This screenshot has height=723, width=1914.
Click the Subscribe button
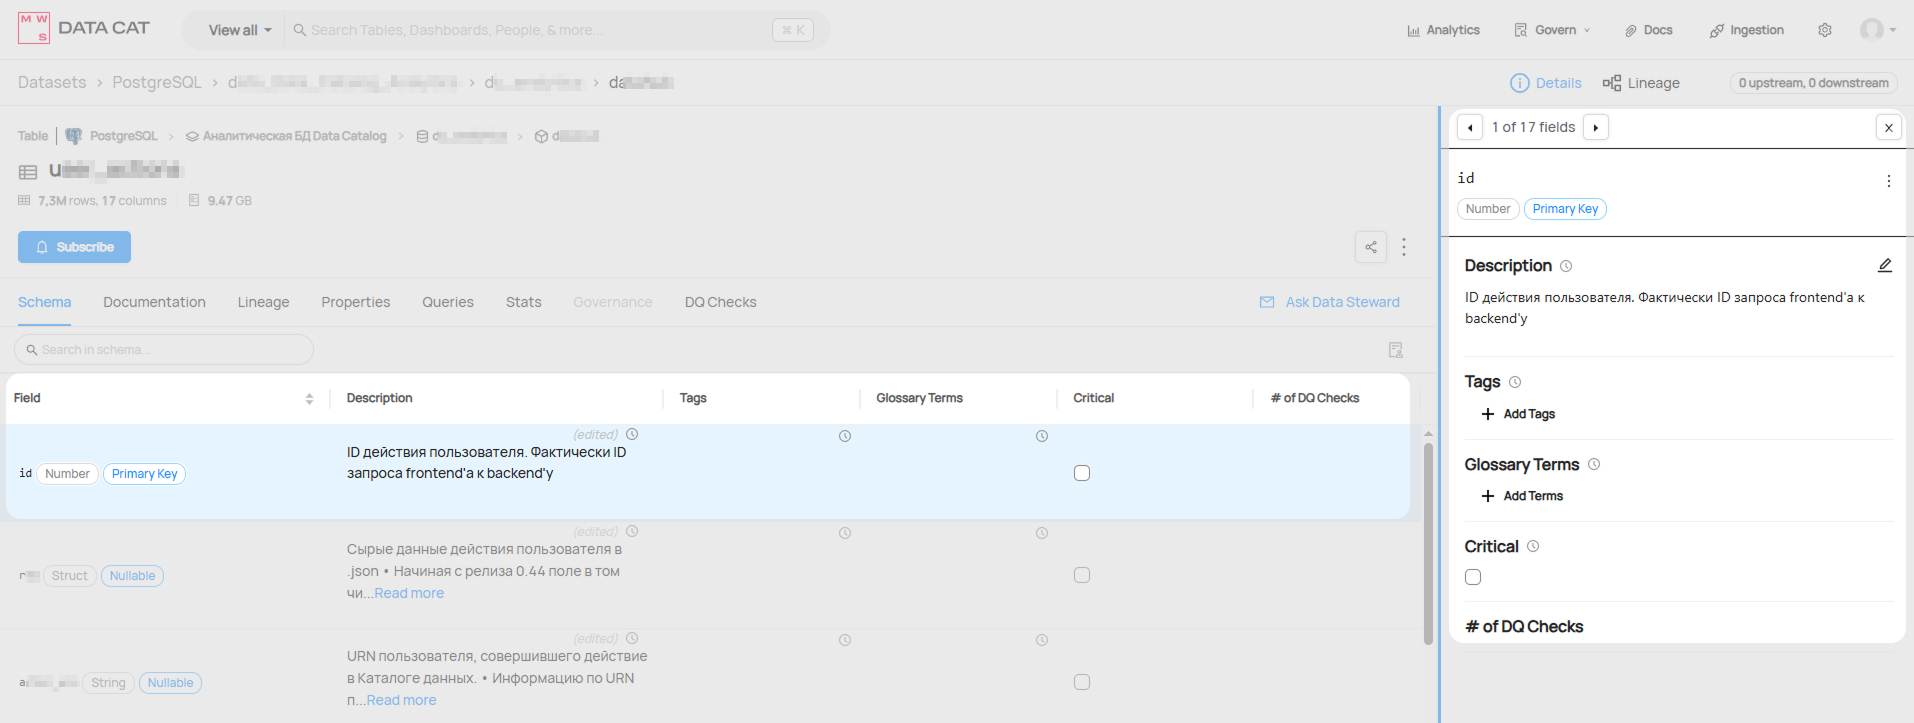pyautogui.click(x=74, y=247)
